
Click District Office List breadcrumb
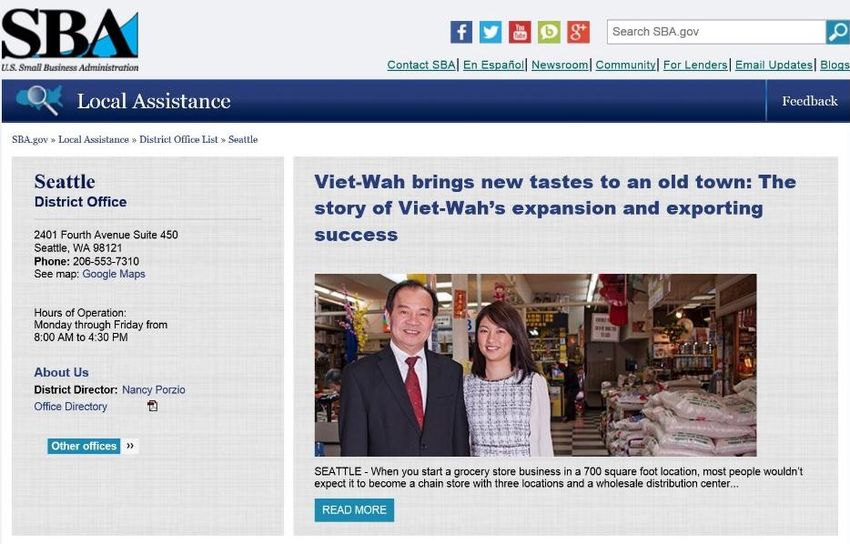click(178, 139)
